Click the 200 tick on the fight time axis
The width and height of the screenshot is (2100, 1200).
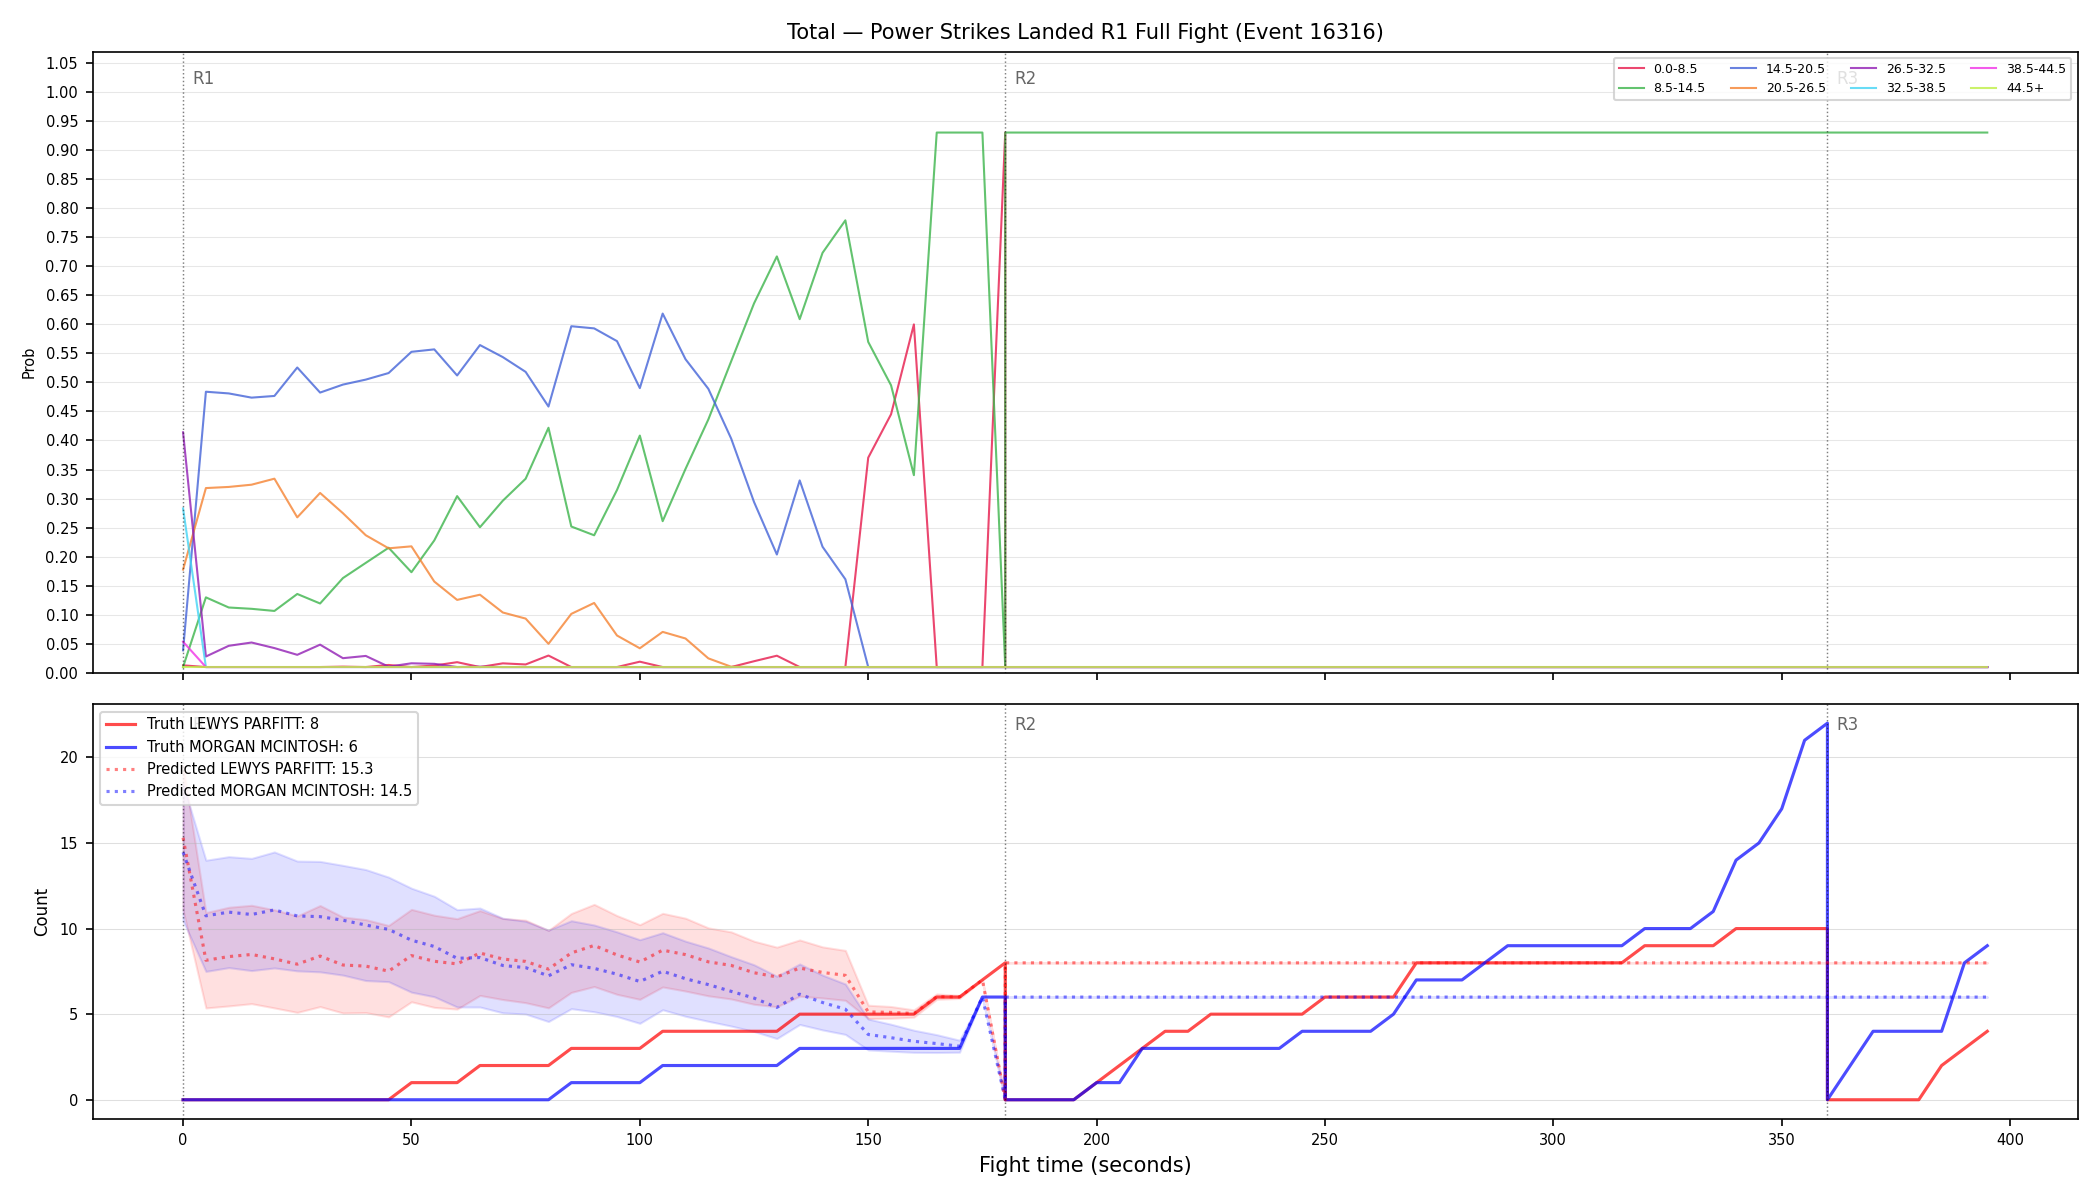click(x=1096, y=1139)
